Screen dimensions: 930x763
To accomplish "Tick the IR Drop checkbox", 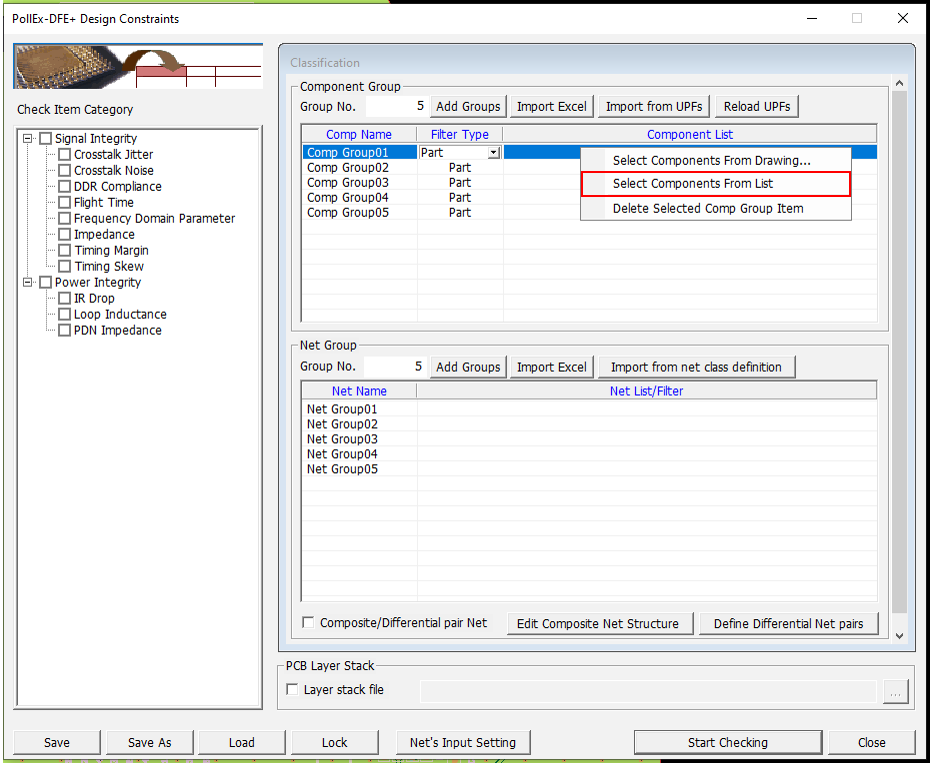I will tap(65, 299).
